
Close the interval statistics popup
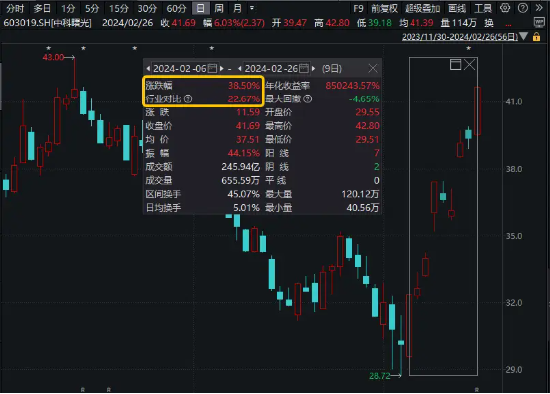373,68
